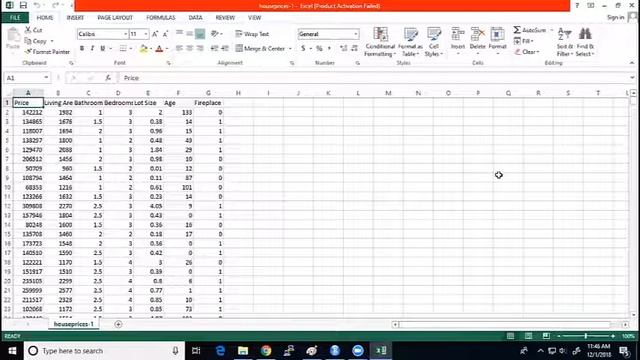Open the Merge & Center dropdown arrow
Screen dimensions: 640x360
click(x=290, y=49)
